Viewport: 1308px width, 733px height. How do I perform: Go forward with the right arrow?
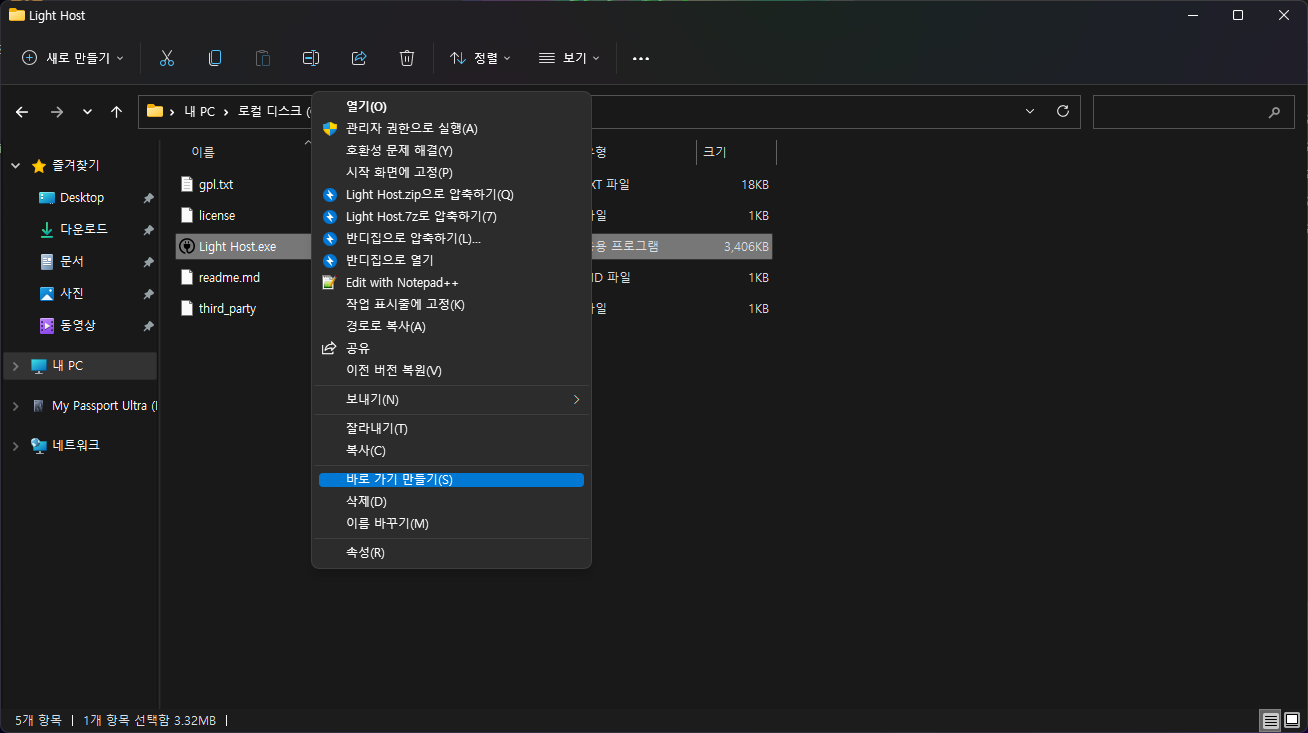pyautogui.click(x=57, y=112)
